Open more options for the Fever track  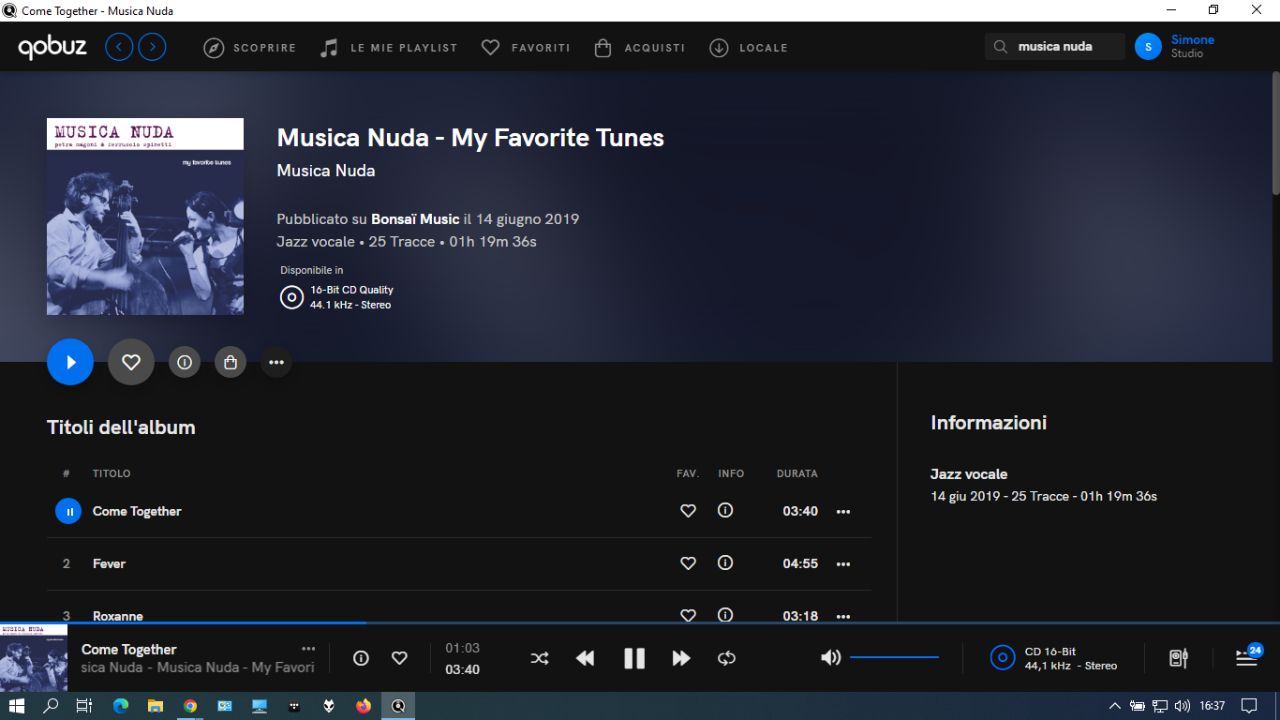click(x=843, y=564)
